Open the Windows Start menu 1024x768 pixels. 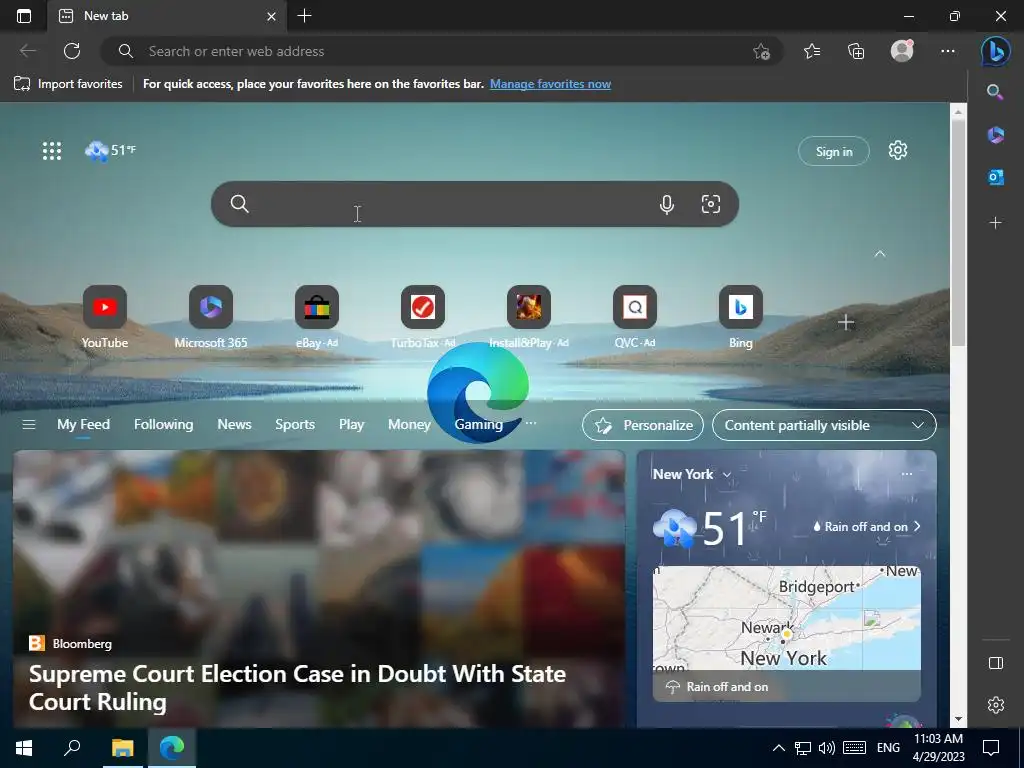point(24,748)
